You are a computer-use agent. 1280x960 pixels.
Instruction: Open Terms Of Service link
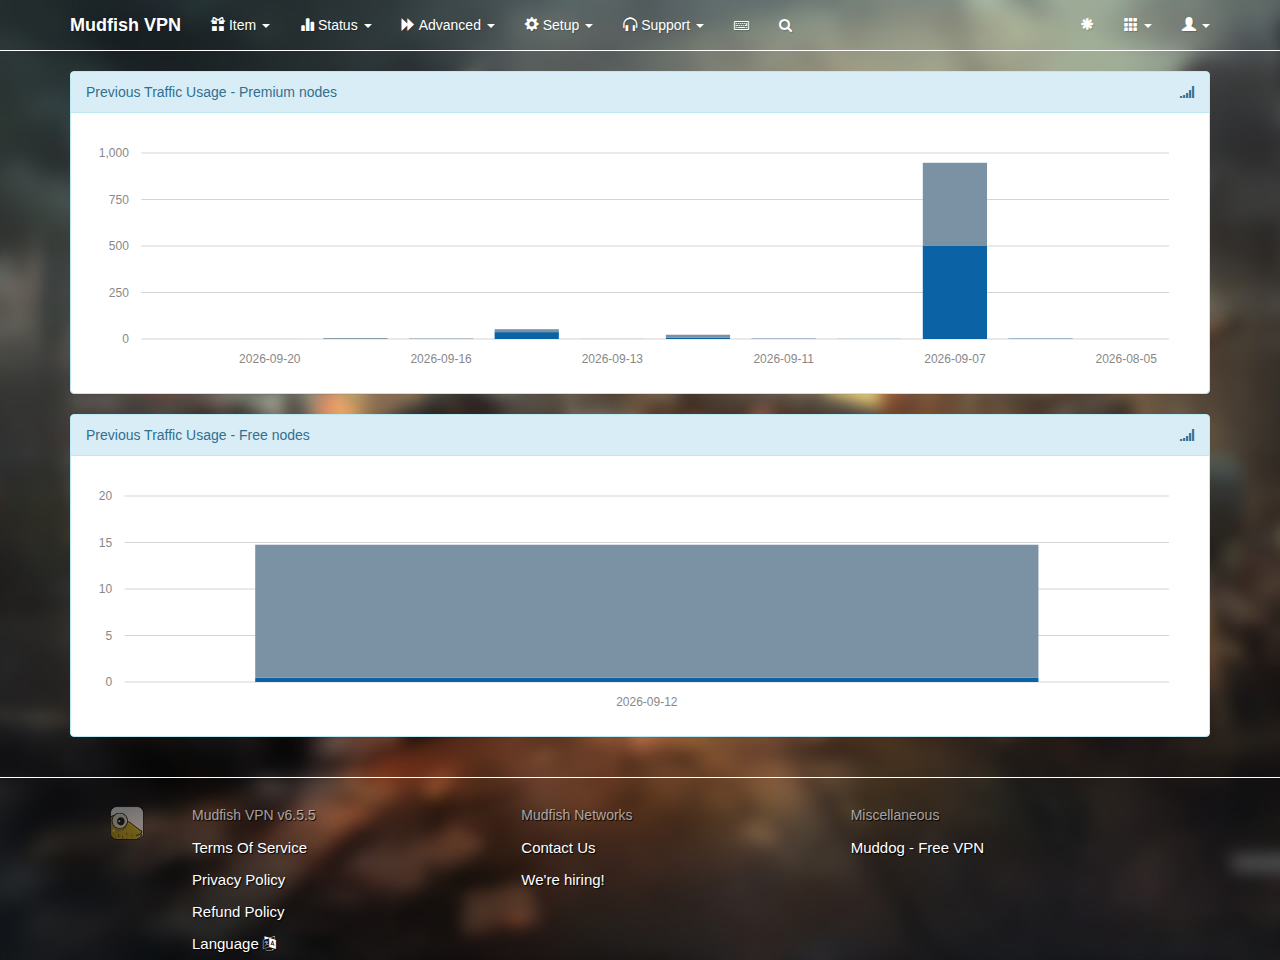(249, 847)
